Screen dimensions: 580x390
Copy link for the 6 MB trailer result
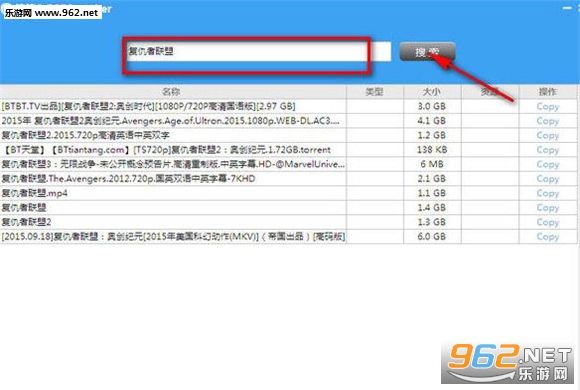548,164
